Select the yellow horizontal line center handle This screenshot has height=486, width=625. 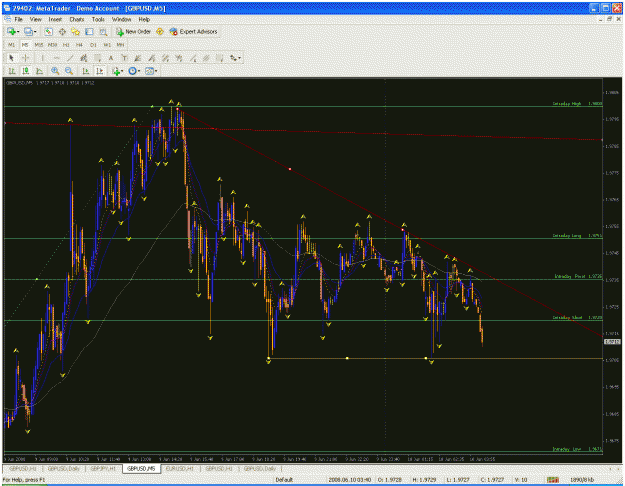pos(347,358)
